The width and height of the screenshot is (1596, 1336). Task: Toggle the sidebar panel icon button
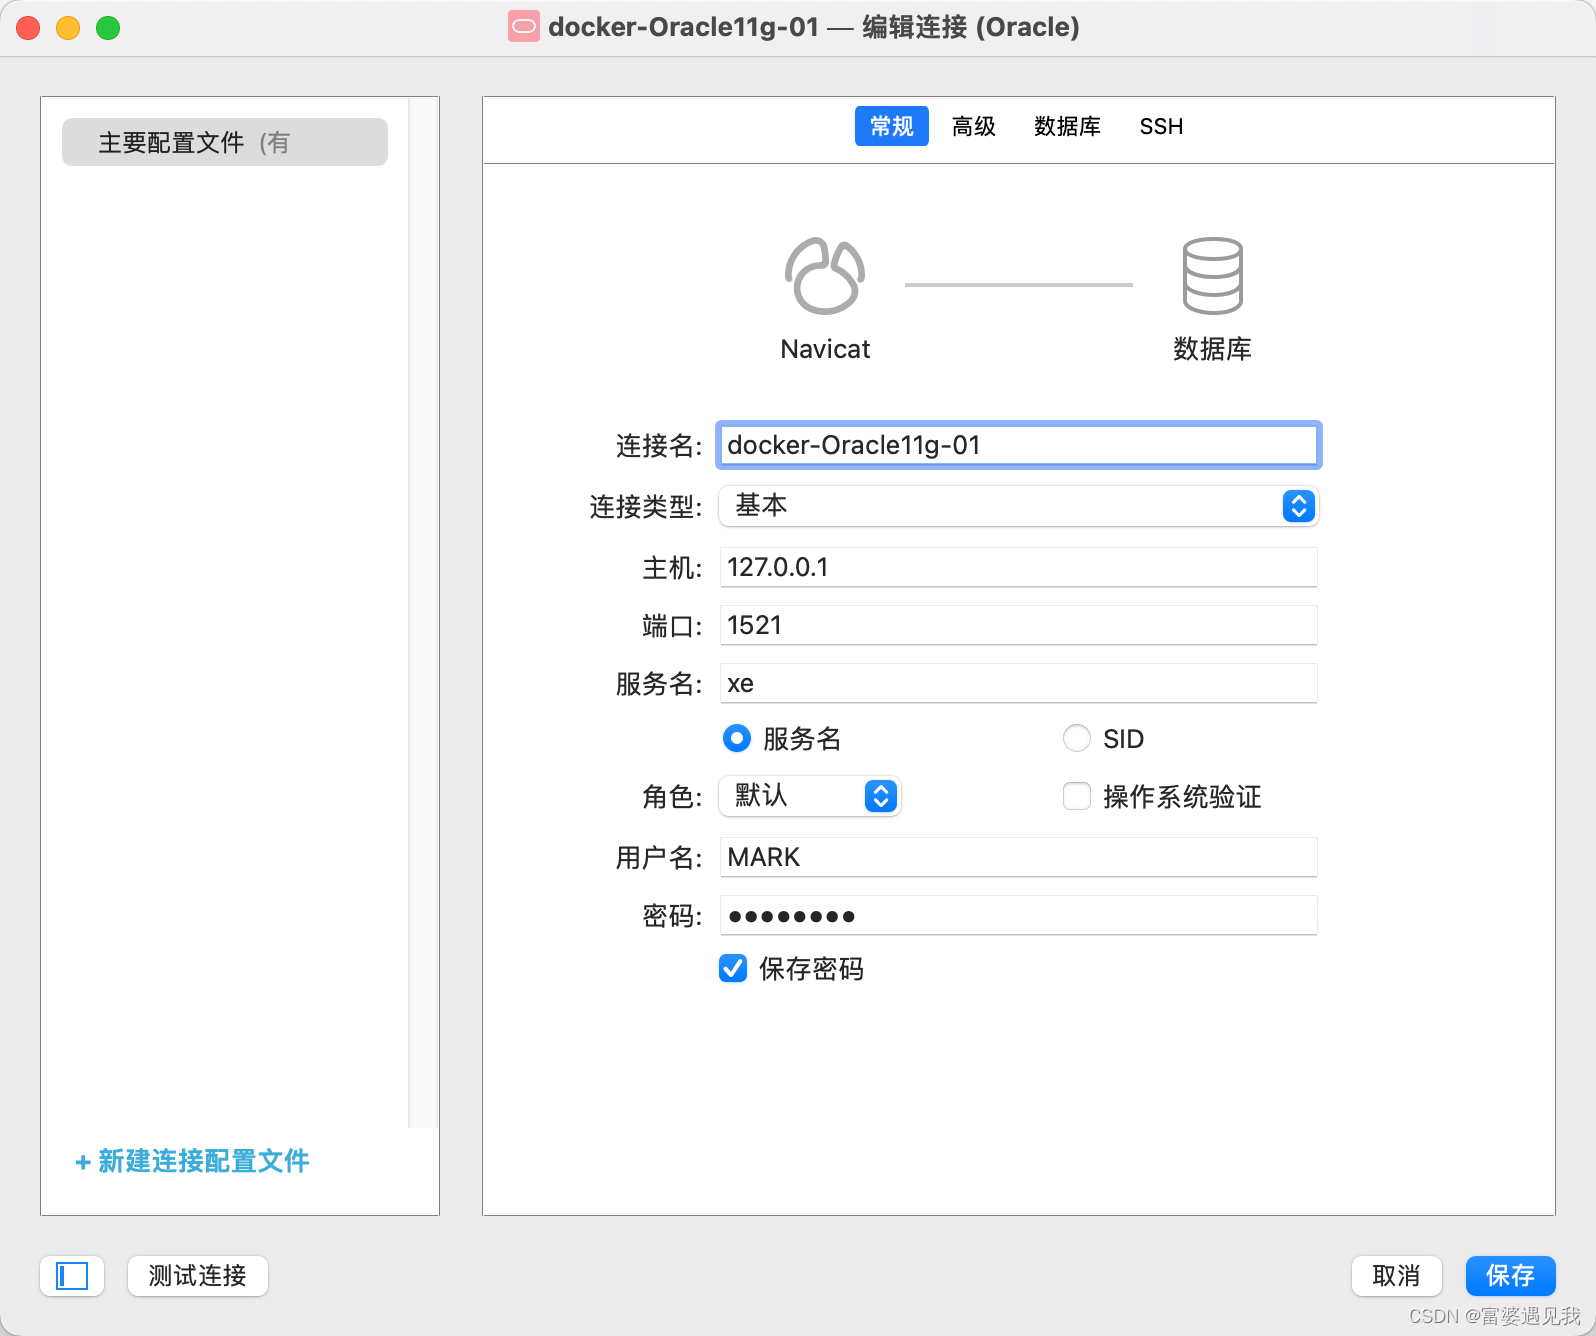click(x=72, y=1276)
